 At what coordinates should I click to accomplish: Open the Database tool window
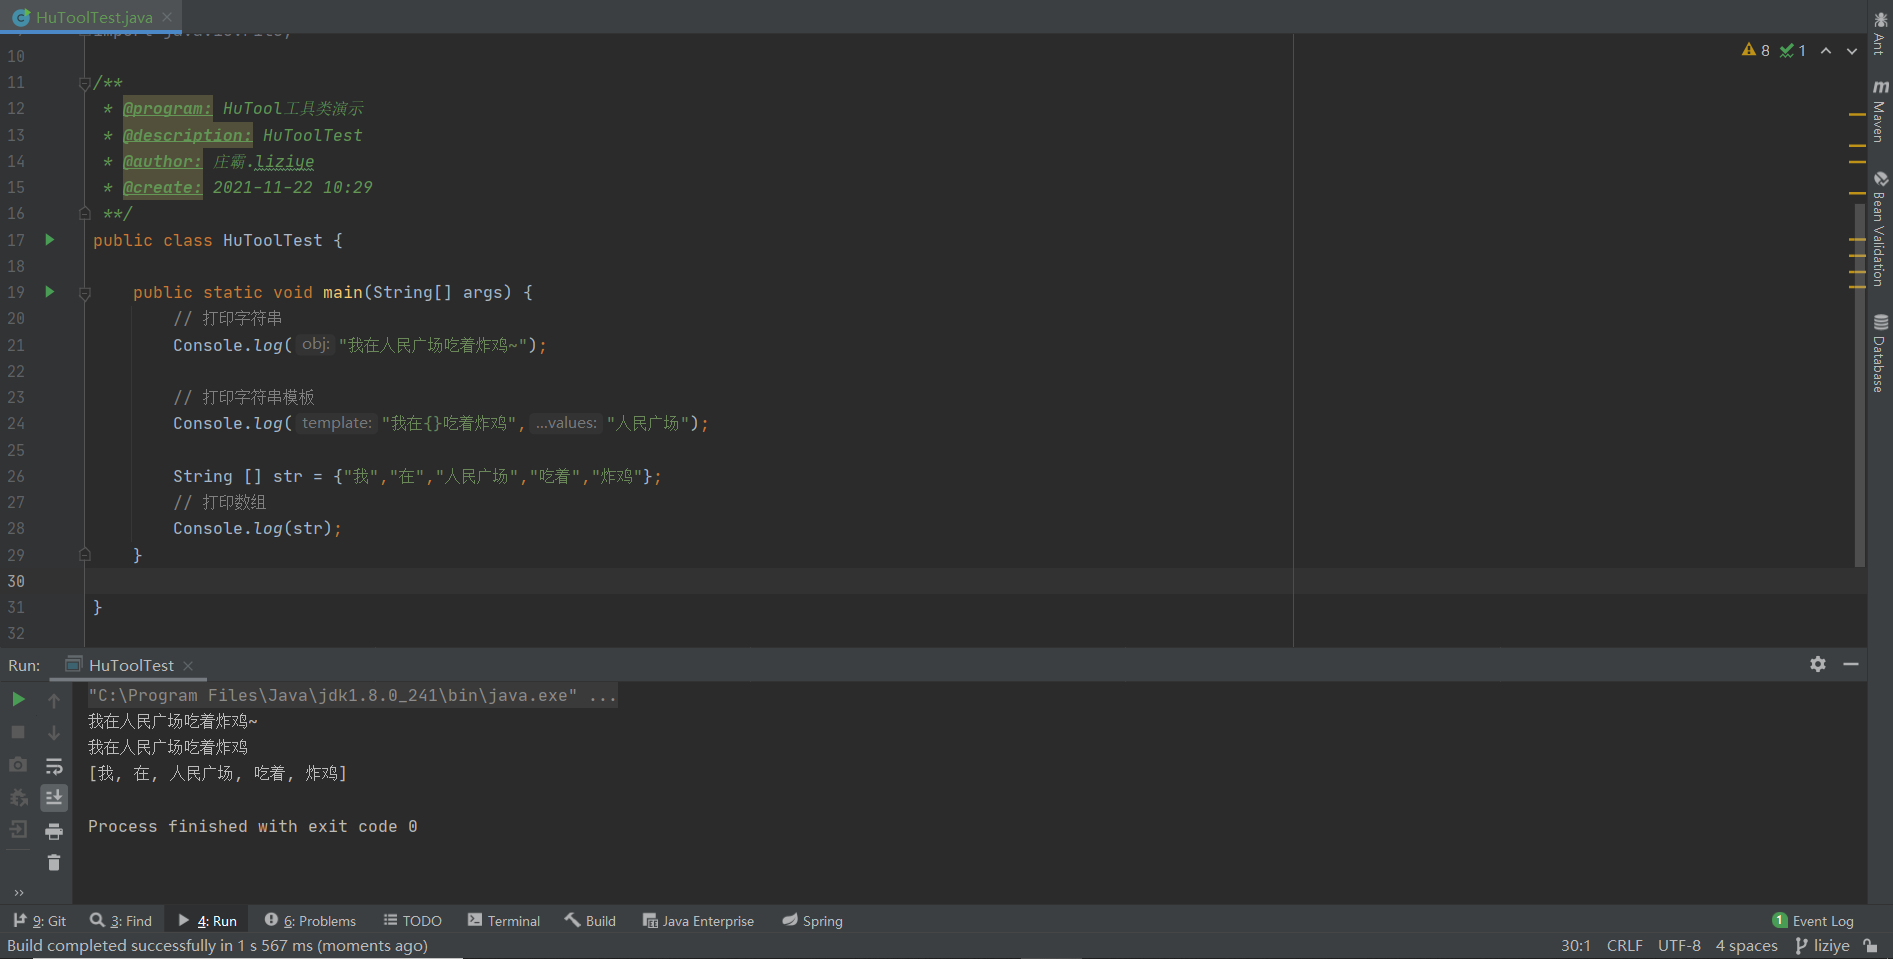[x=1880, y=353]
